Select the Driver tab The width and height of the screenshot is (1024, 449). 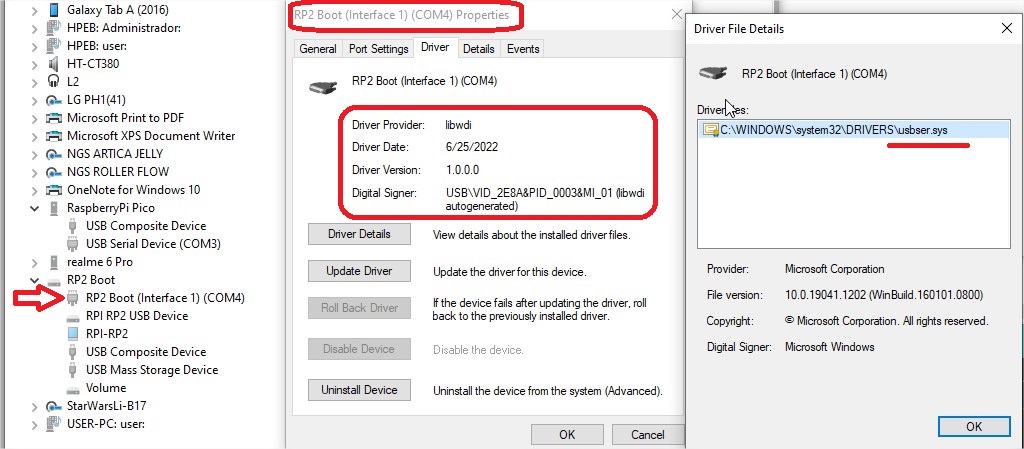[435, 47]
